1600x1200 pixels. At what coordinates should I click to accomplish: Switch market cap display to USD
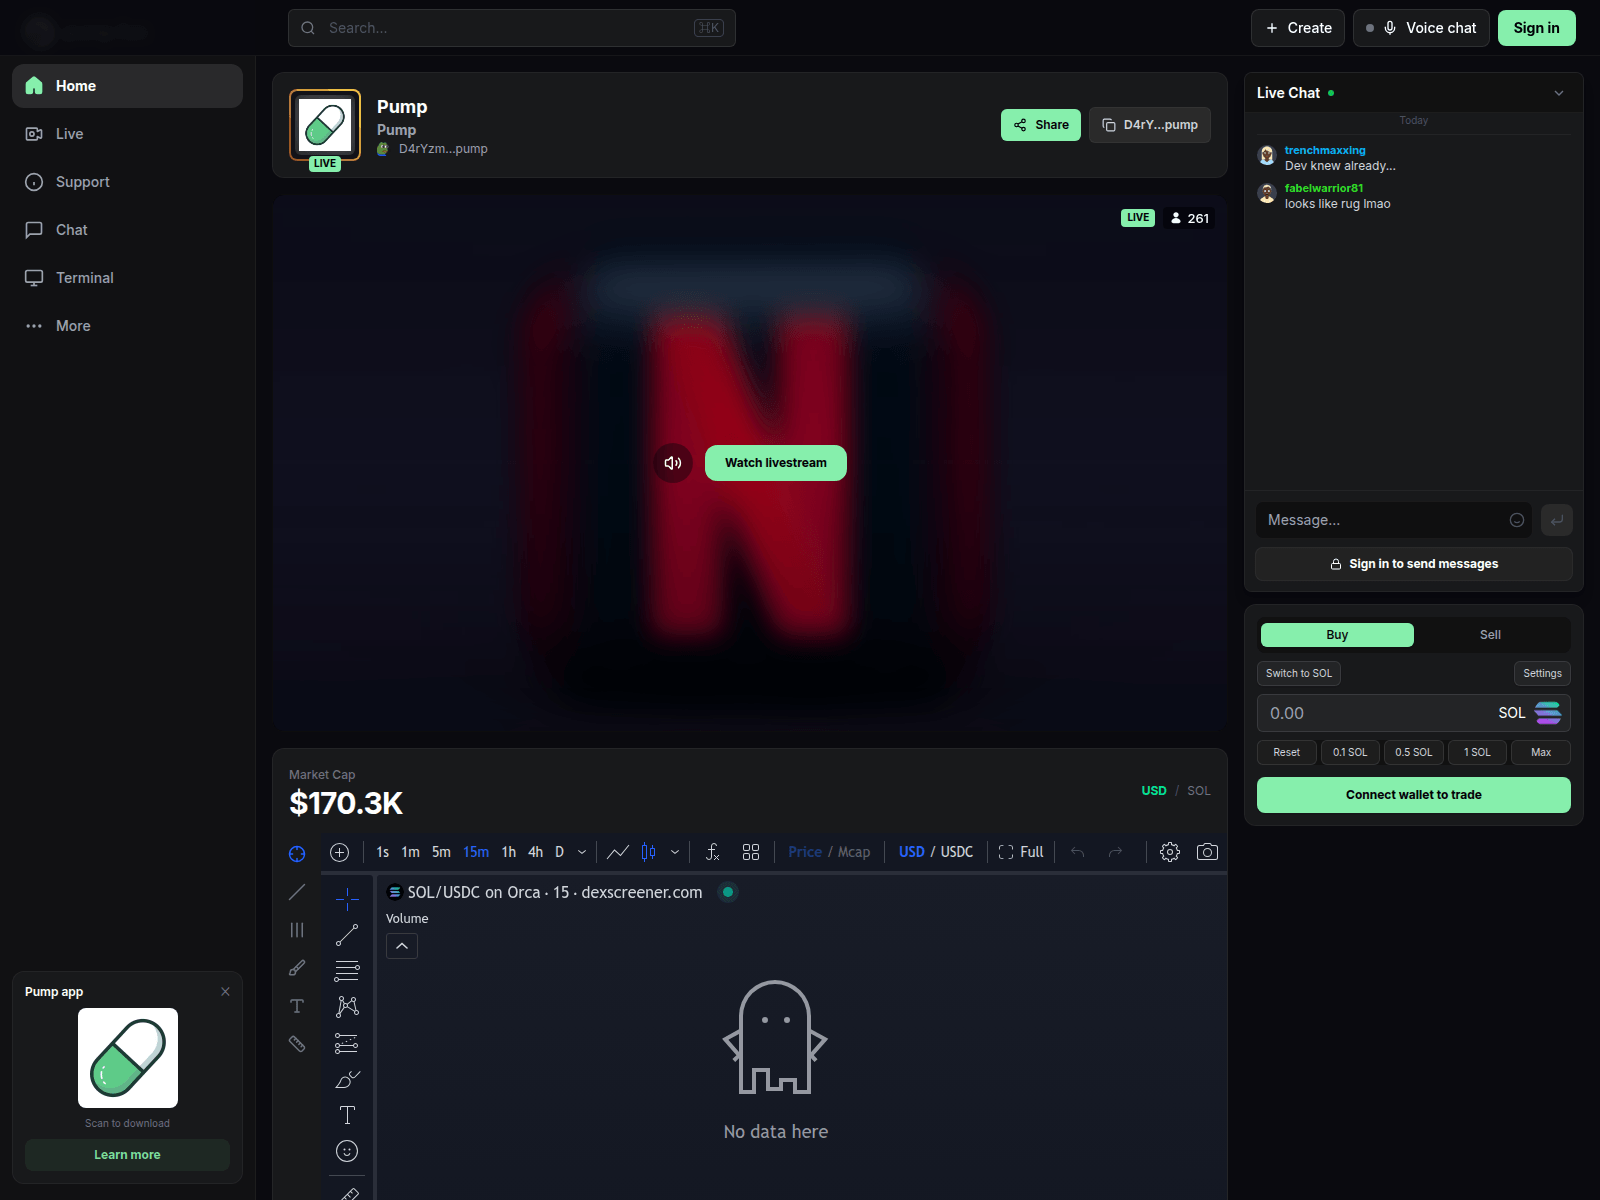tap(1154, 791)
